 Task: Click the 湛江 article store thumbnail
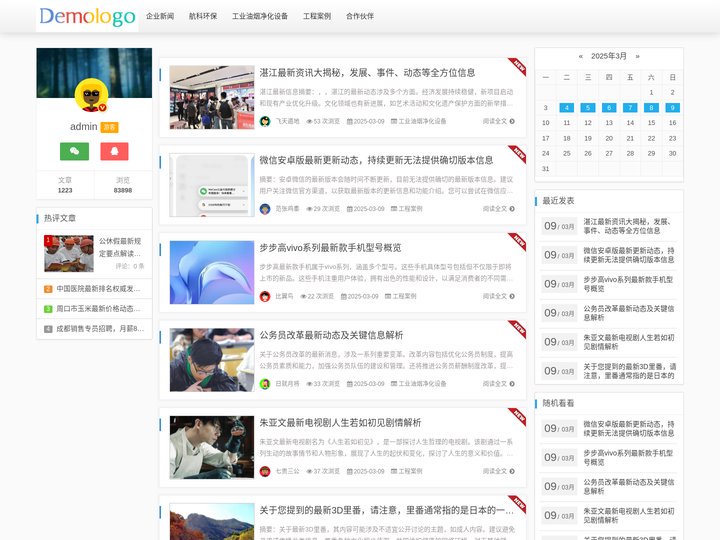click(212, 97)
